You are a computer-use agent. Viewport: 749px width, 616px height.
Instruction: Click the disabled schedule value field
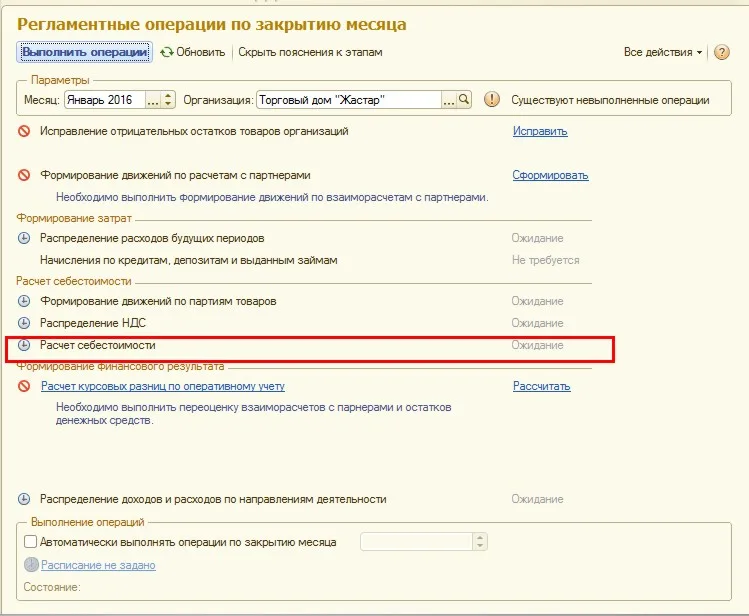(417, 542)
